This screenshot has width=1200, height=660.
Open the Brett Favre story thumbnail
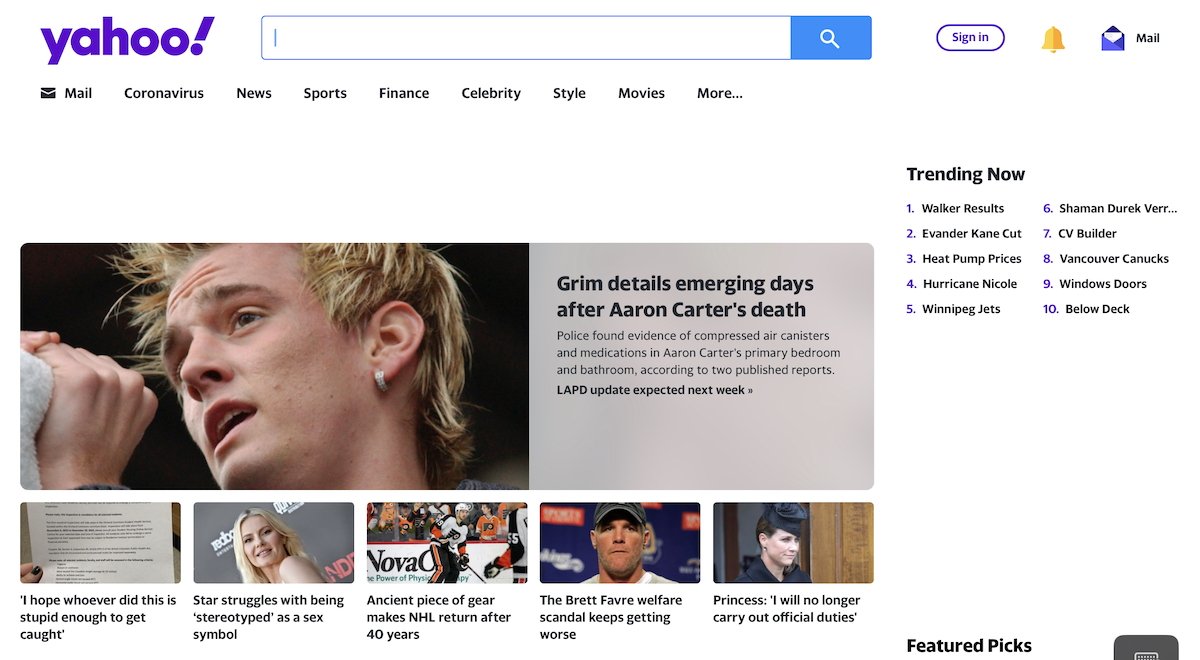click(620, 543)
